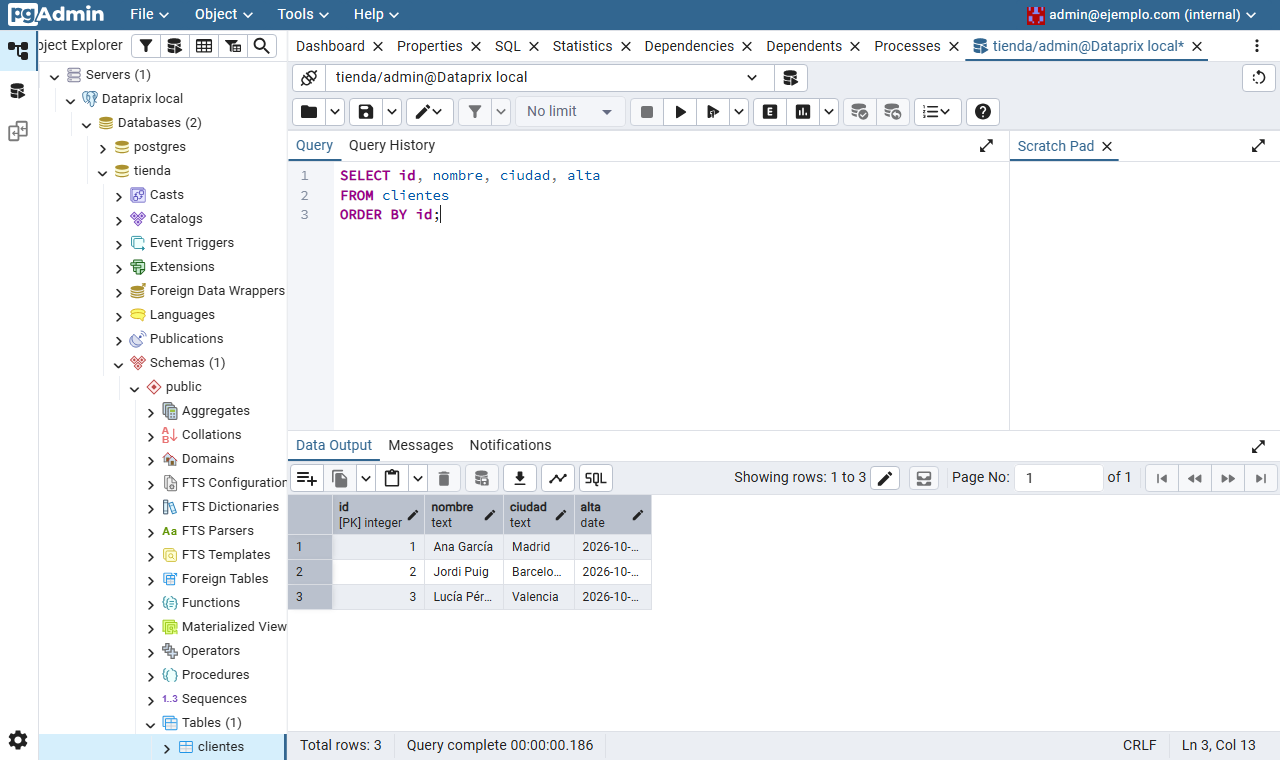Click Save Data Changes database icon
The height and width of the screenshot is (760, 1280).
(x=482, y=478)
